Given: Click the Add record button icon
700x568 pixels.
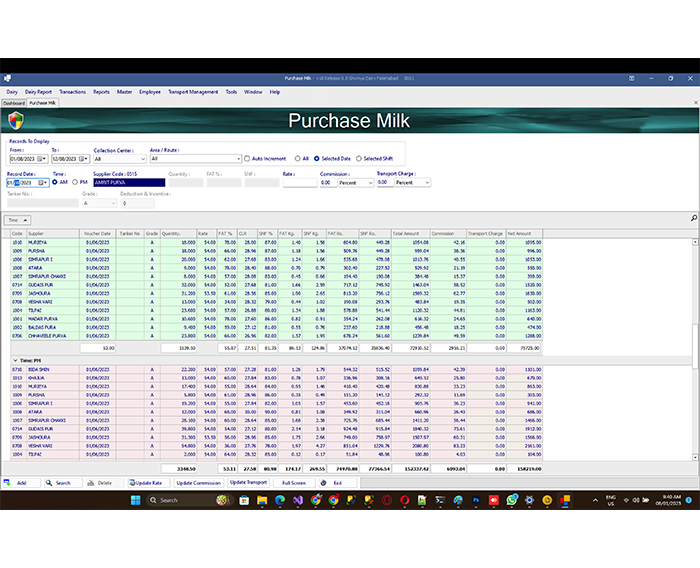Looking at the screenshot, I should coord(8,482).
